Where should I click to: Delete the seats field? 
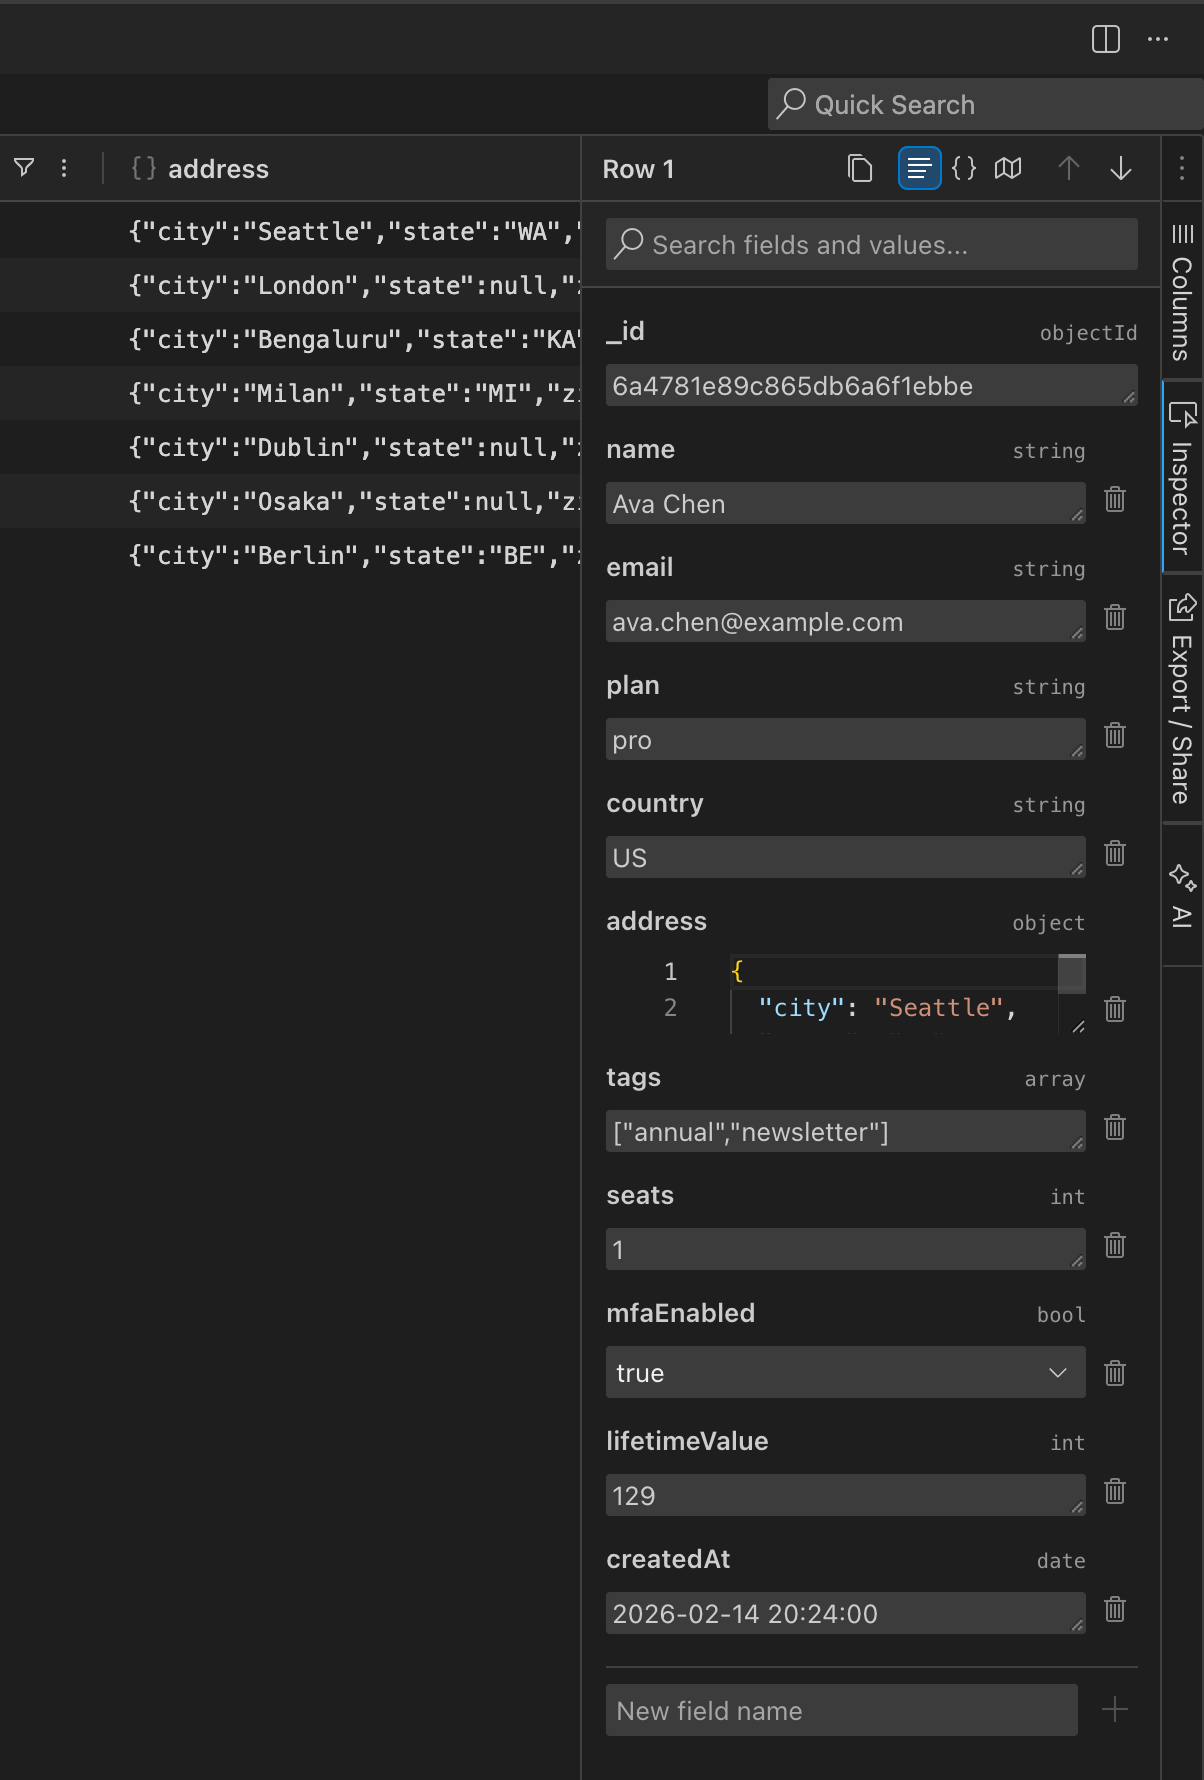click(1115, 1245)
